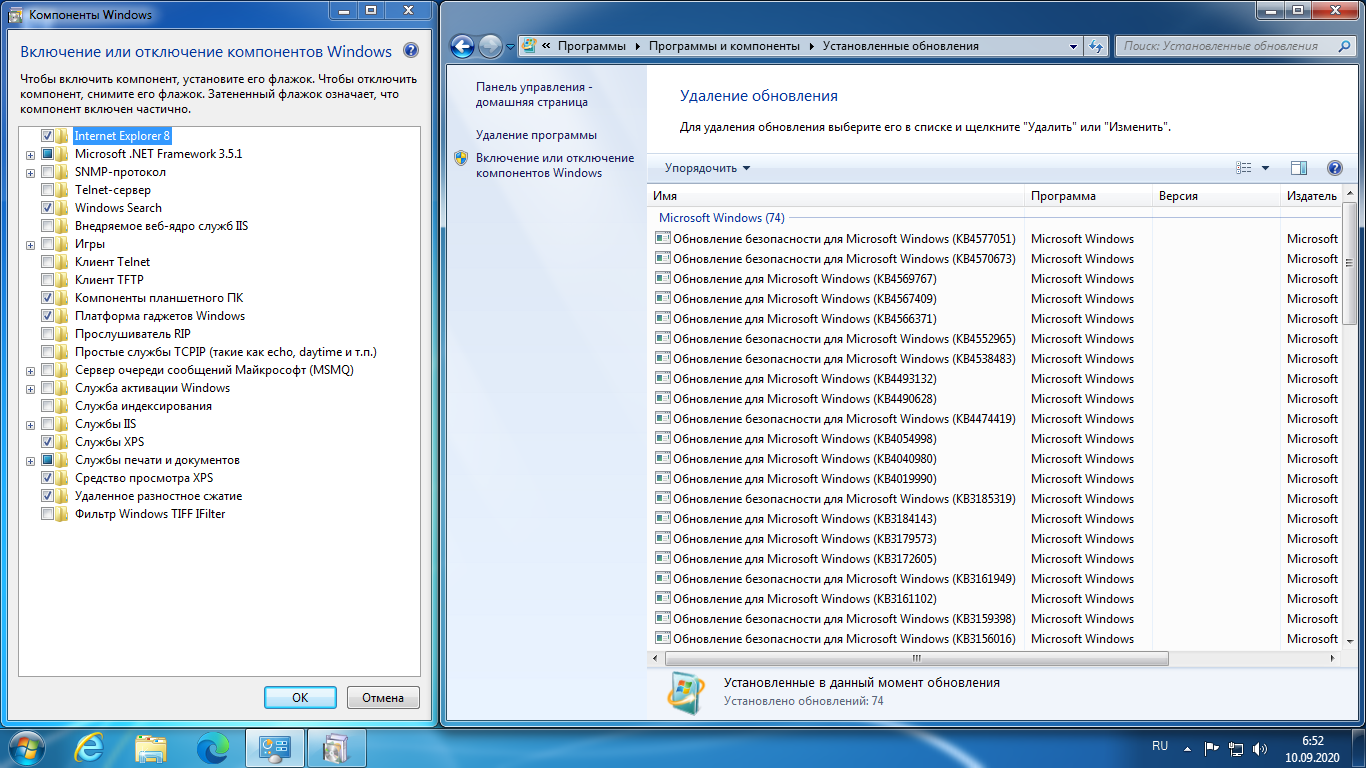The image size is (1366, 768).
Task: Expand the Microsoft .NET Framework 3.5.1 node
Action: pyautogui.click(x=31, y=155)
